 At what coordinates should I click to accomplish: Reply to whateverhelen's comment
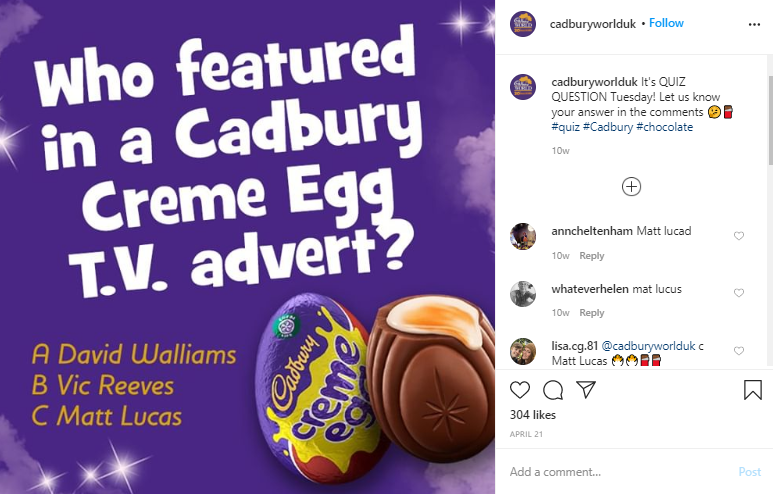click(592, 313)
